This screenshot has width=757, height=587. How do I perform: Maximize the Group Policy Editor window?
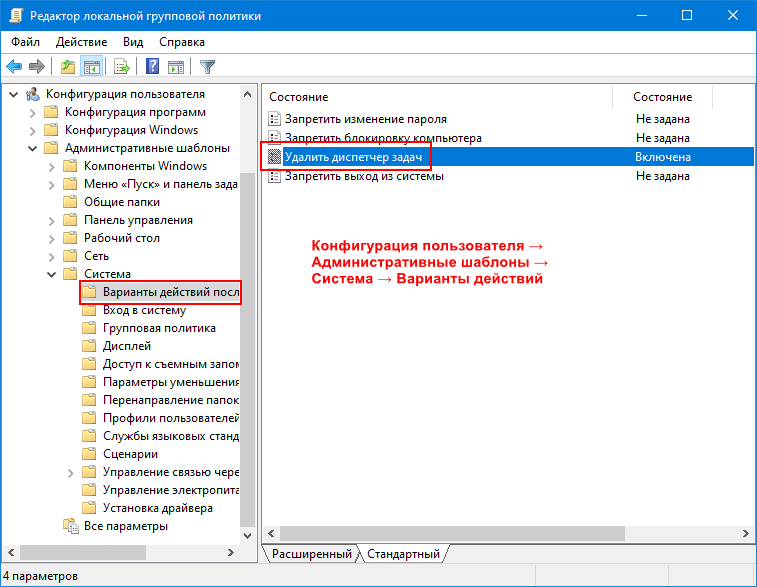687,15
